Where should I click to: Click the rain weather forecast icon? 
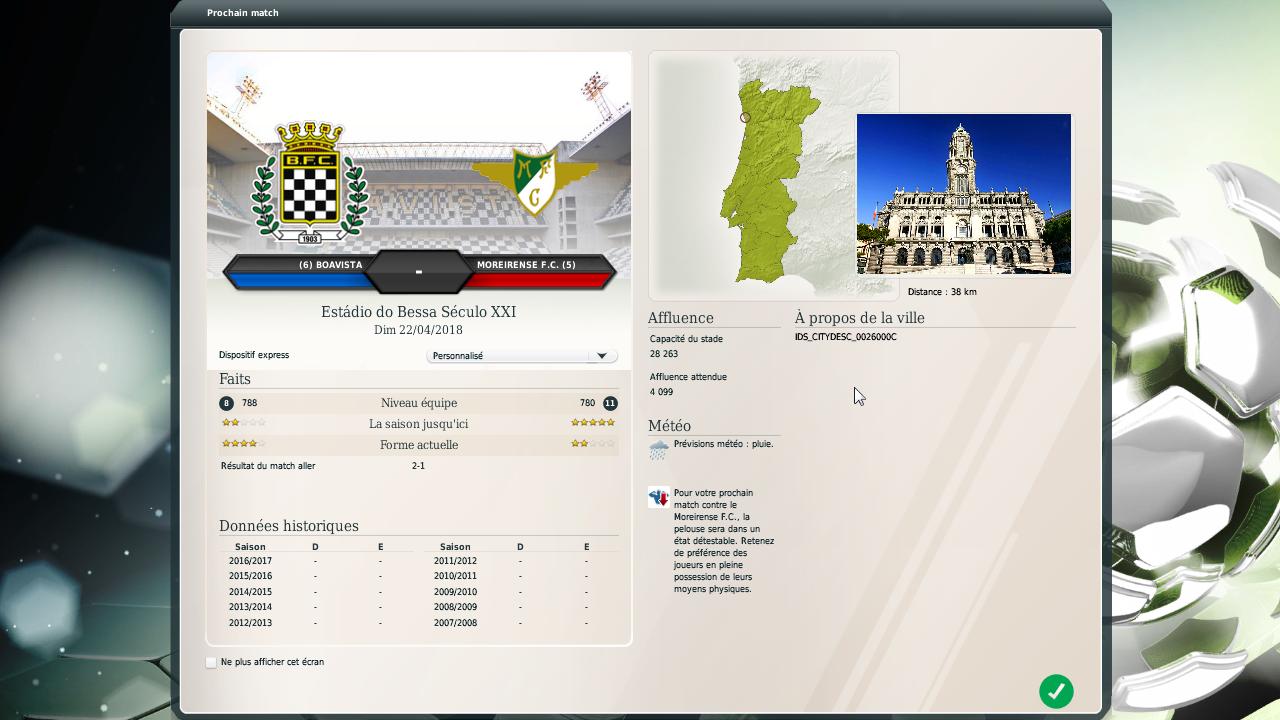pos(658,450)
